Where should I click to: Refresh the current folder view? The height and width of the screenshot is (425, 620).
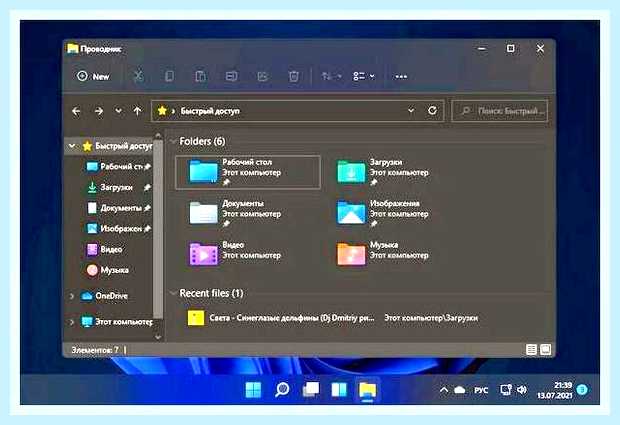(x=433, y=111)
